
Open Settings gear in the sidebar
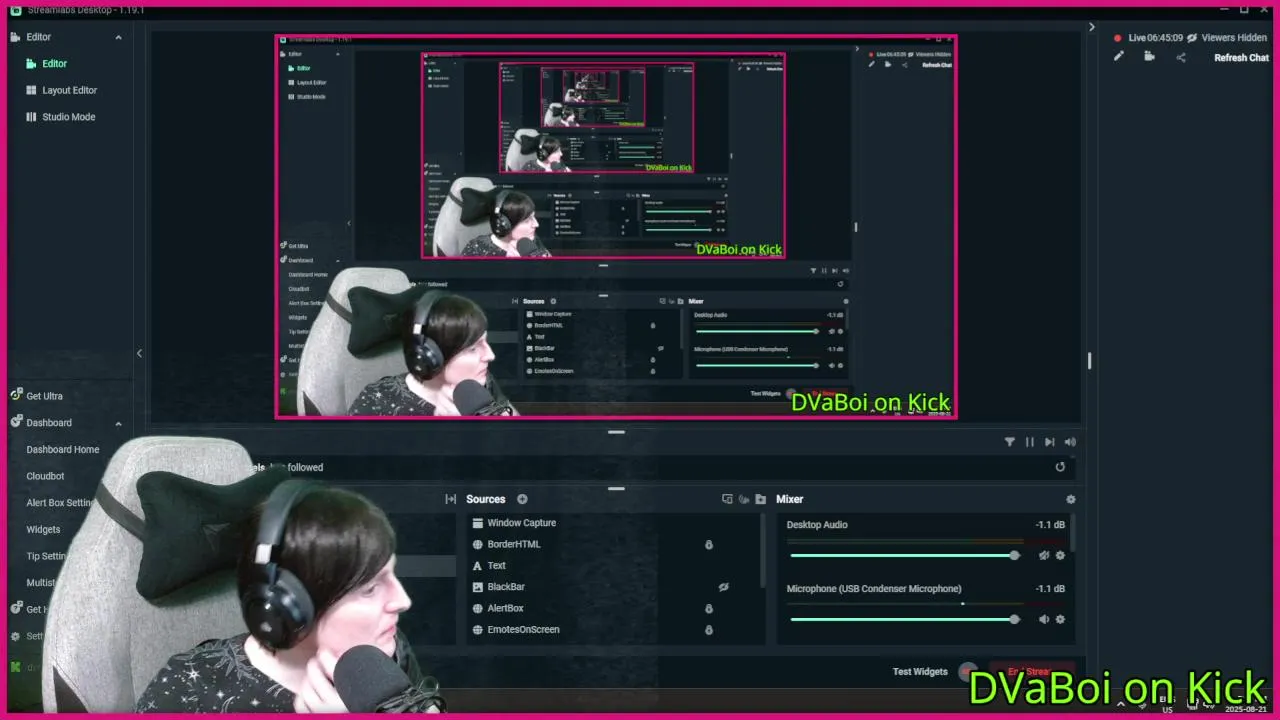coord(16,636)
